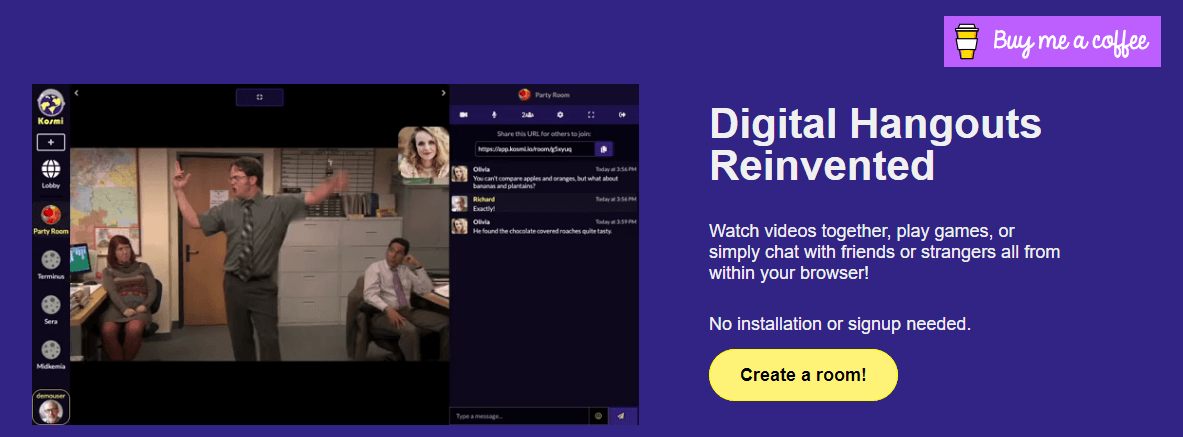This screenshot has width=1183, height=437.
Task: Click the Party Room chat header title
Action: (x=552, y=94)
